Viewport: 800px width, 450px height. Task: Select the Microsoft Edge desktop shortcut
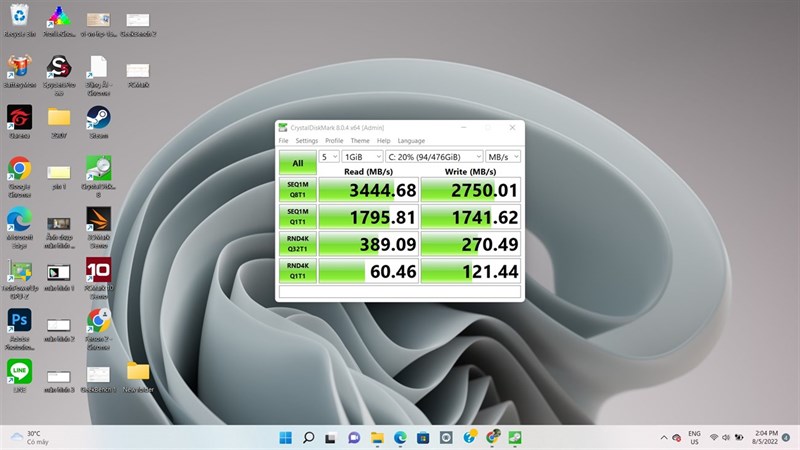pyautogui.click(x=19, y=228)
